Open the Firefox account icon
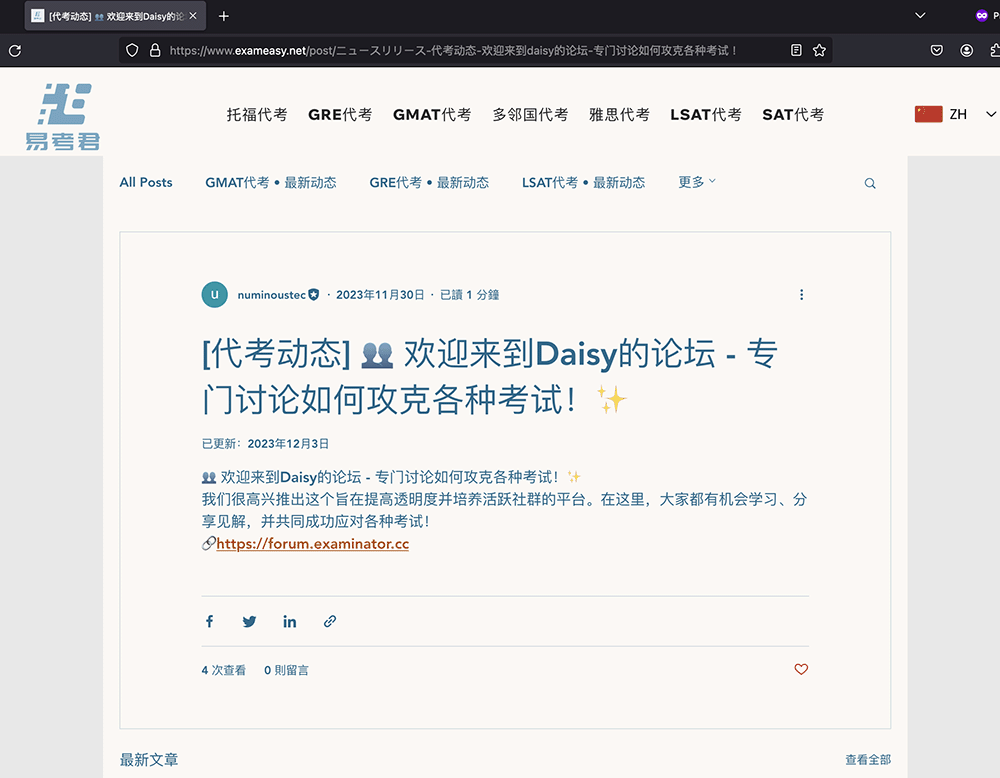Image resolution: width=1000 pixels, height=778 pixels. pyautogui.click(x=967, y=50)
